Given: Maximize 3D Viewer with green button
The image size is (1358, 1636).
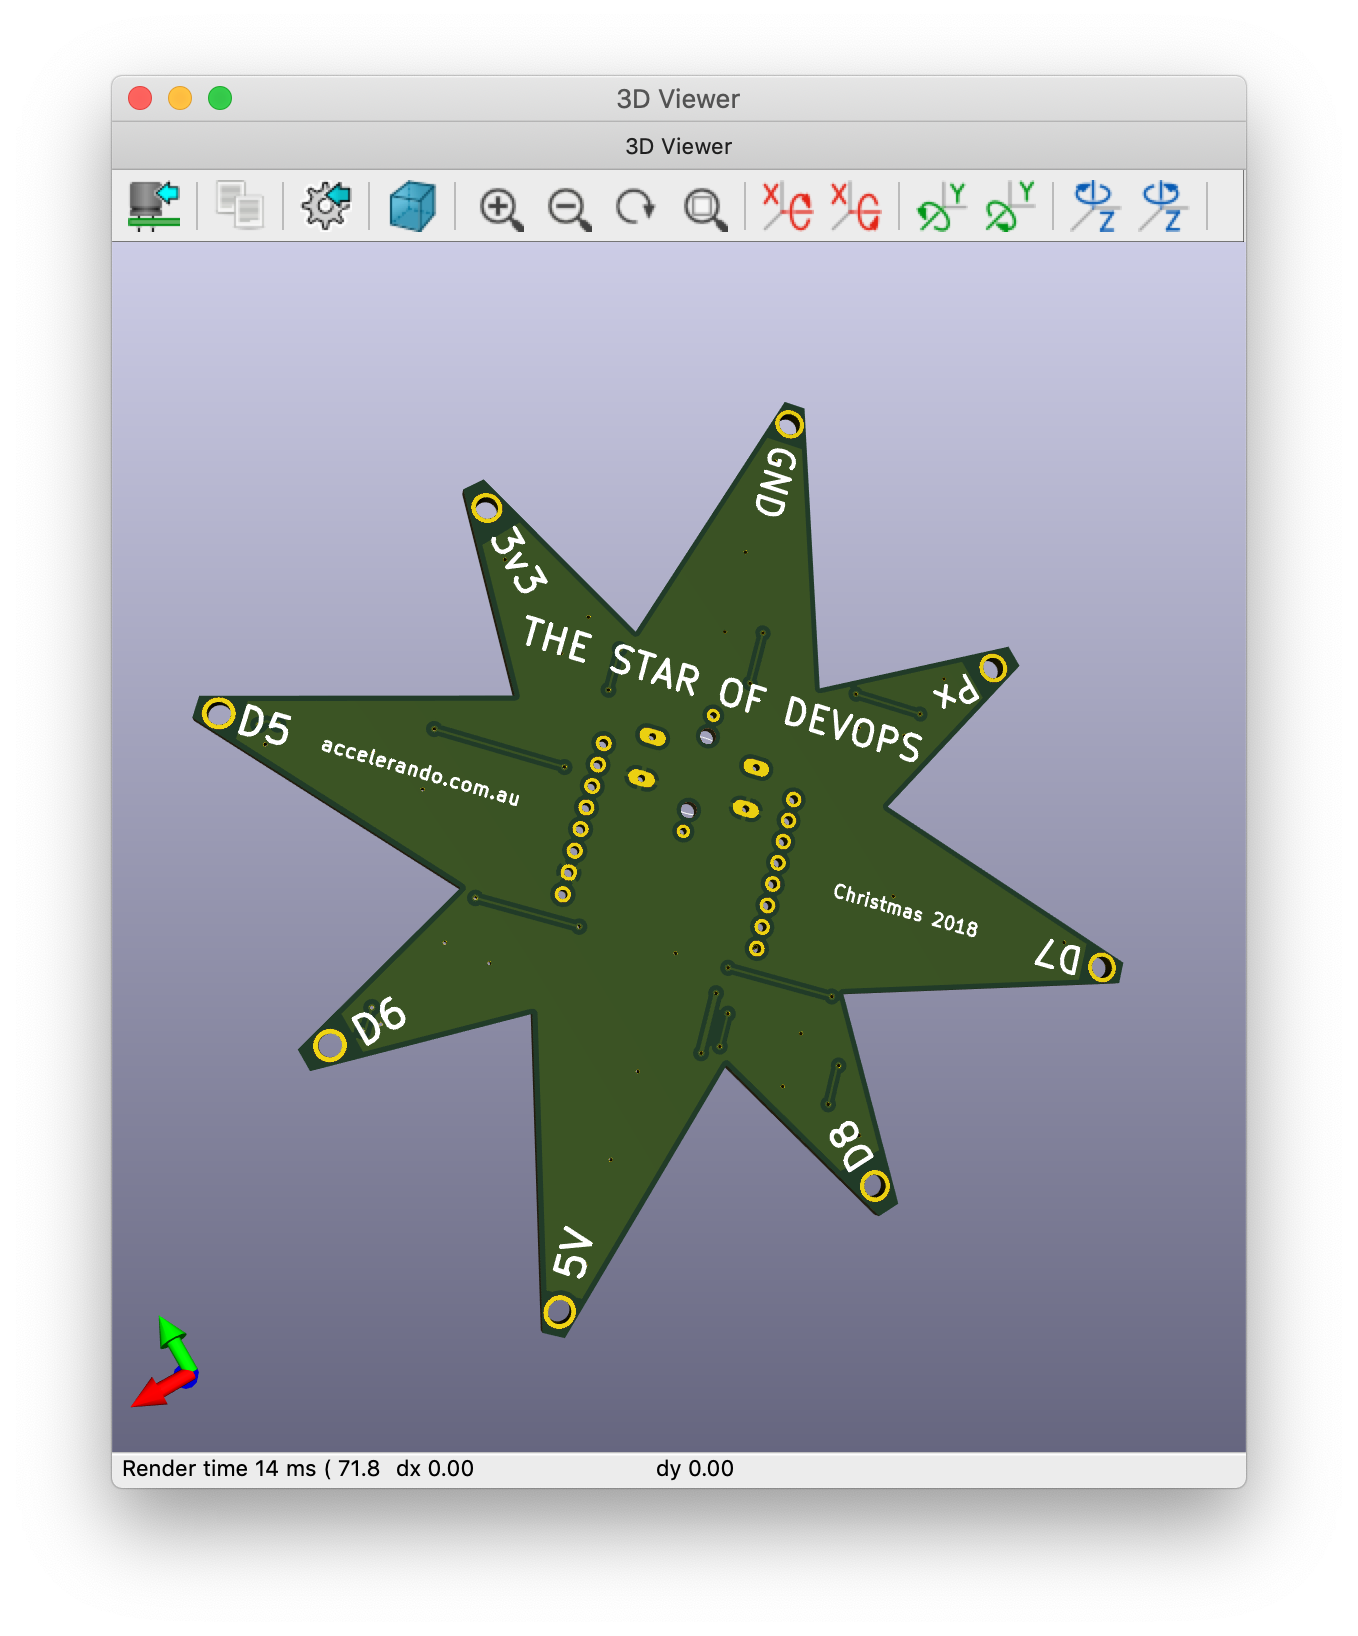Looking at the screenshot, I should pyautogui.click(x=220, y=98).
